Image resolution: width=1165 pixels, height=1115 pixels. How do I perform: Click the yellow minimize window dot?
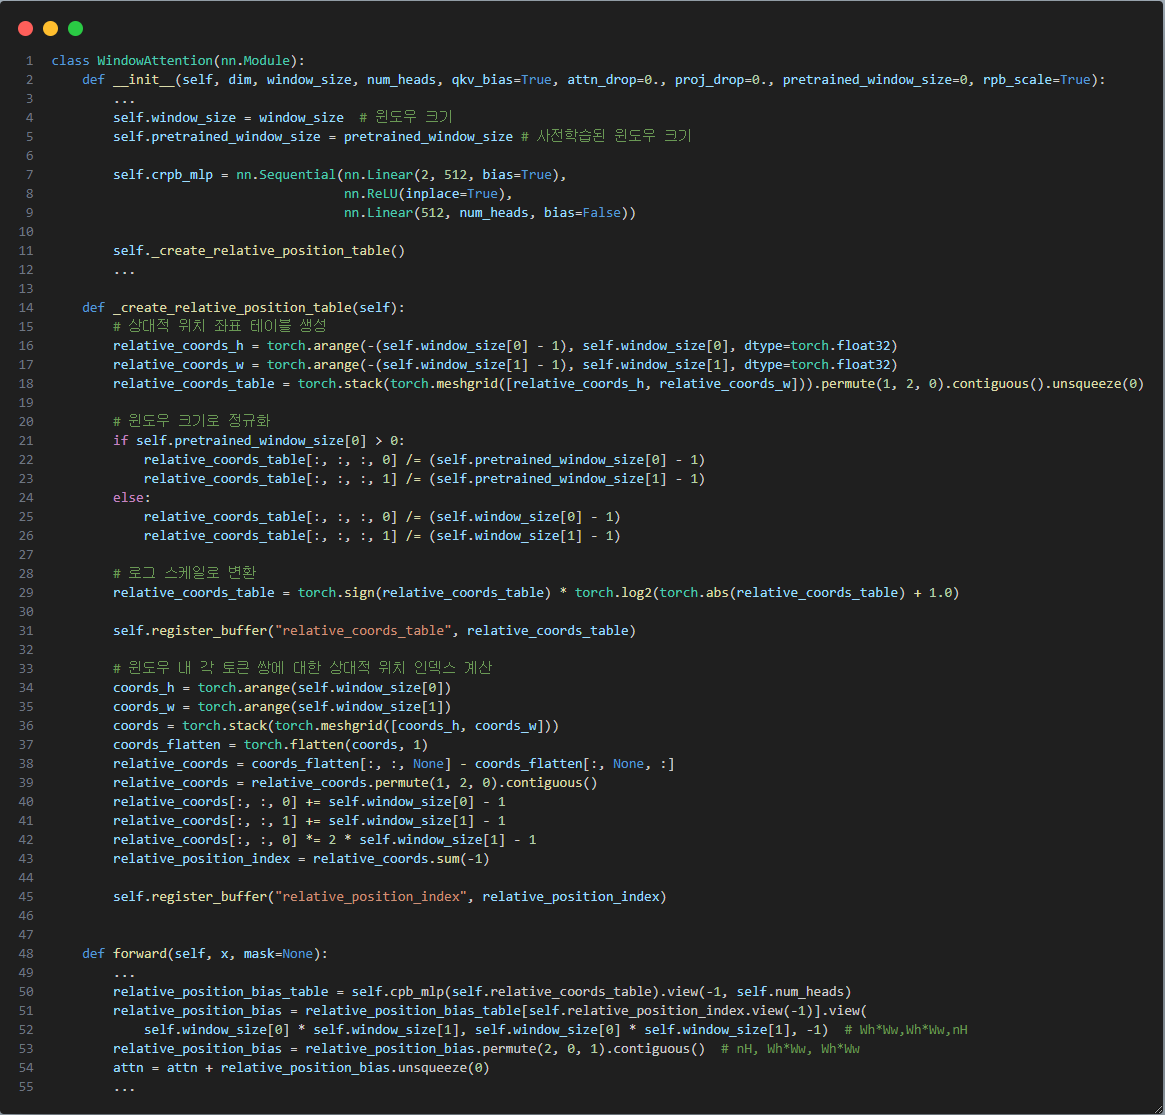(x=51, y=28)
